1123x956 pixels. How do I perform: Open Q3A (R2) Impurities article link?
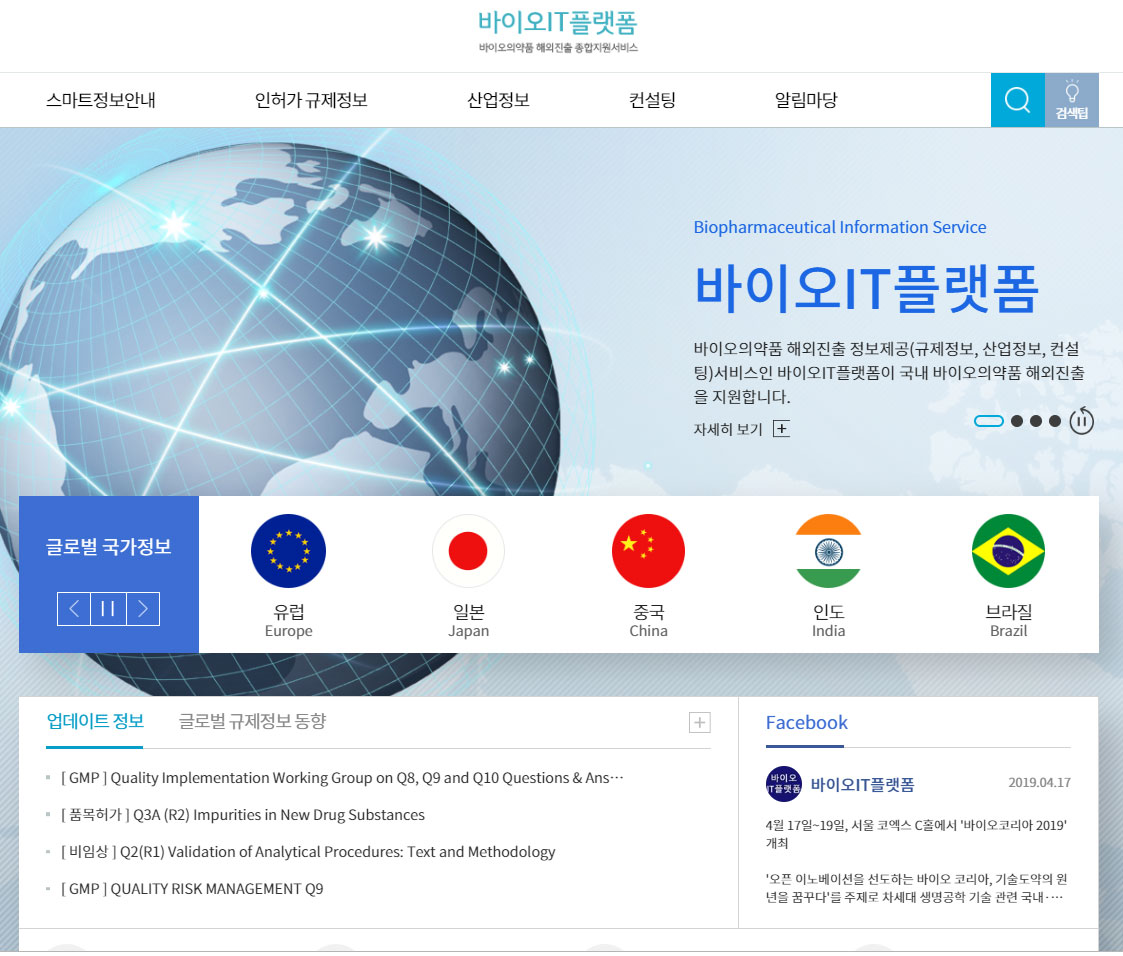[x=278, y=815]
